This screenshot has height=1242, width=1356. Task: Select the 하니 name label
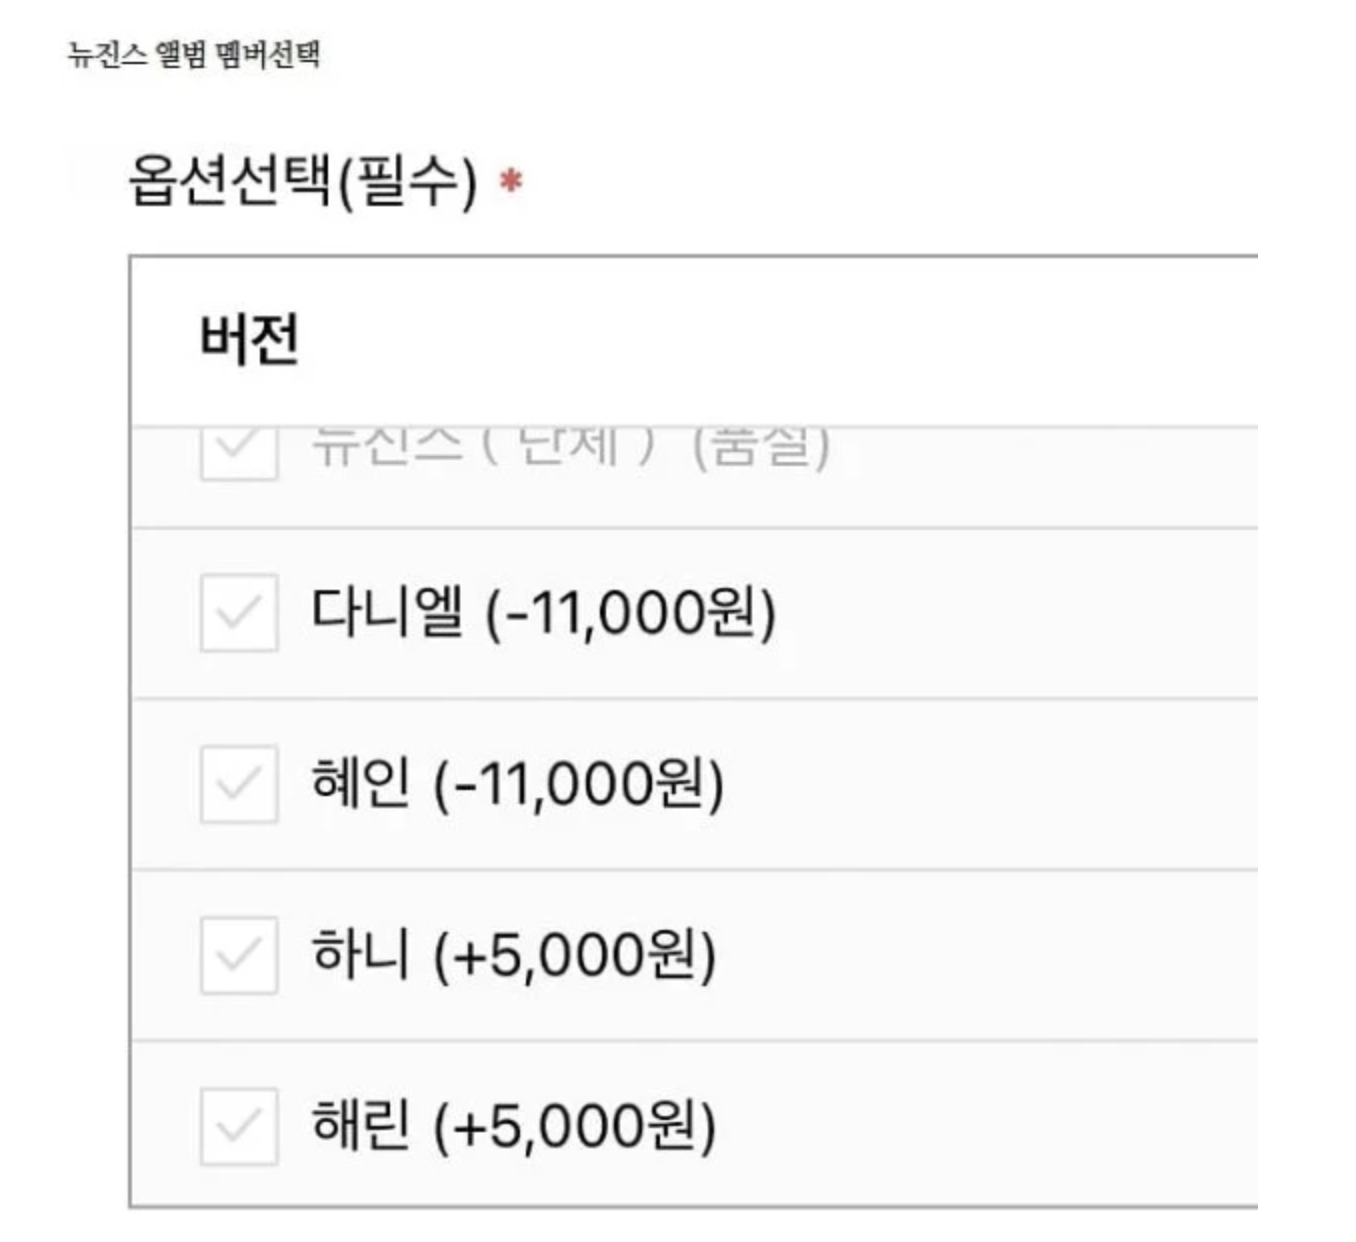(361, 954)
